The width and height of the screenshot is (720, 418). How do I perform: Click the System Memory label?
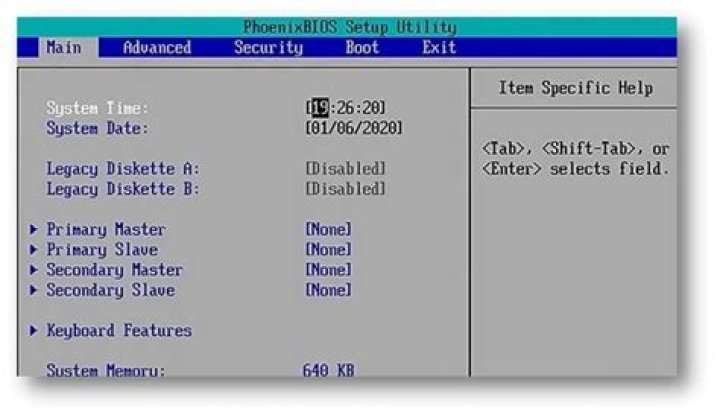pyautogui.click(x=106, y=370)
